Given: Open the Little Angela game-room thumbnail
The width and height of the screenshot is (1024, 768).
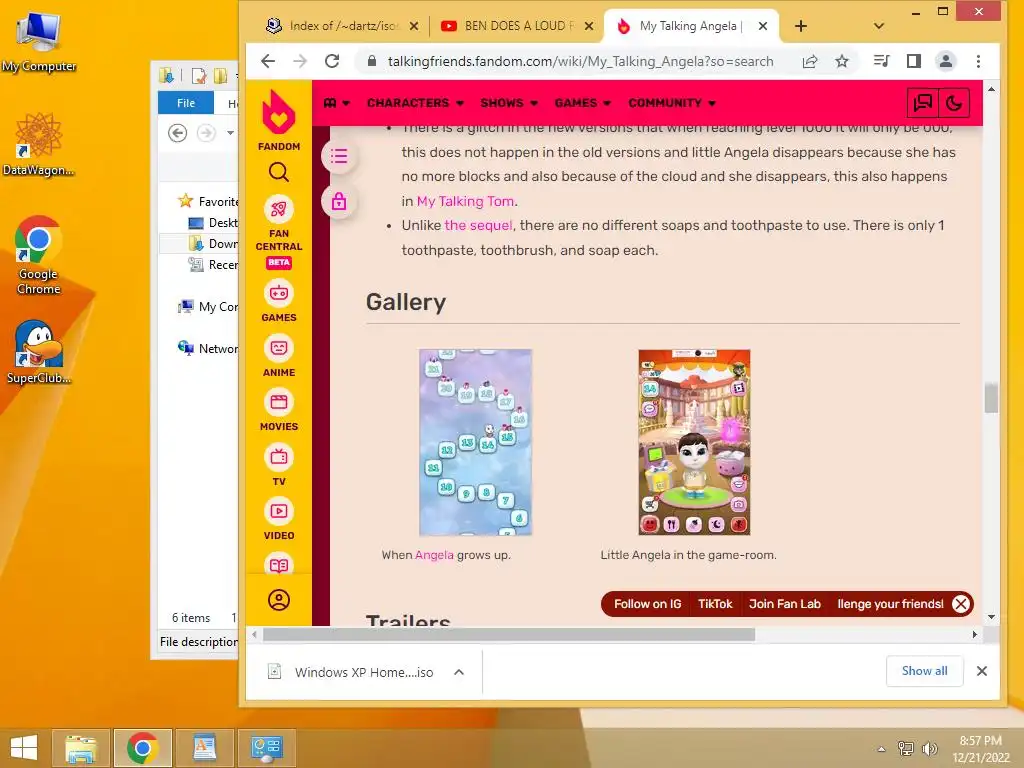Looking at the screenshot, I should pos(694,442).
